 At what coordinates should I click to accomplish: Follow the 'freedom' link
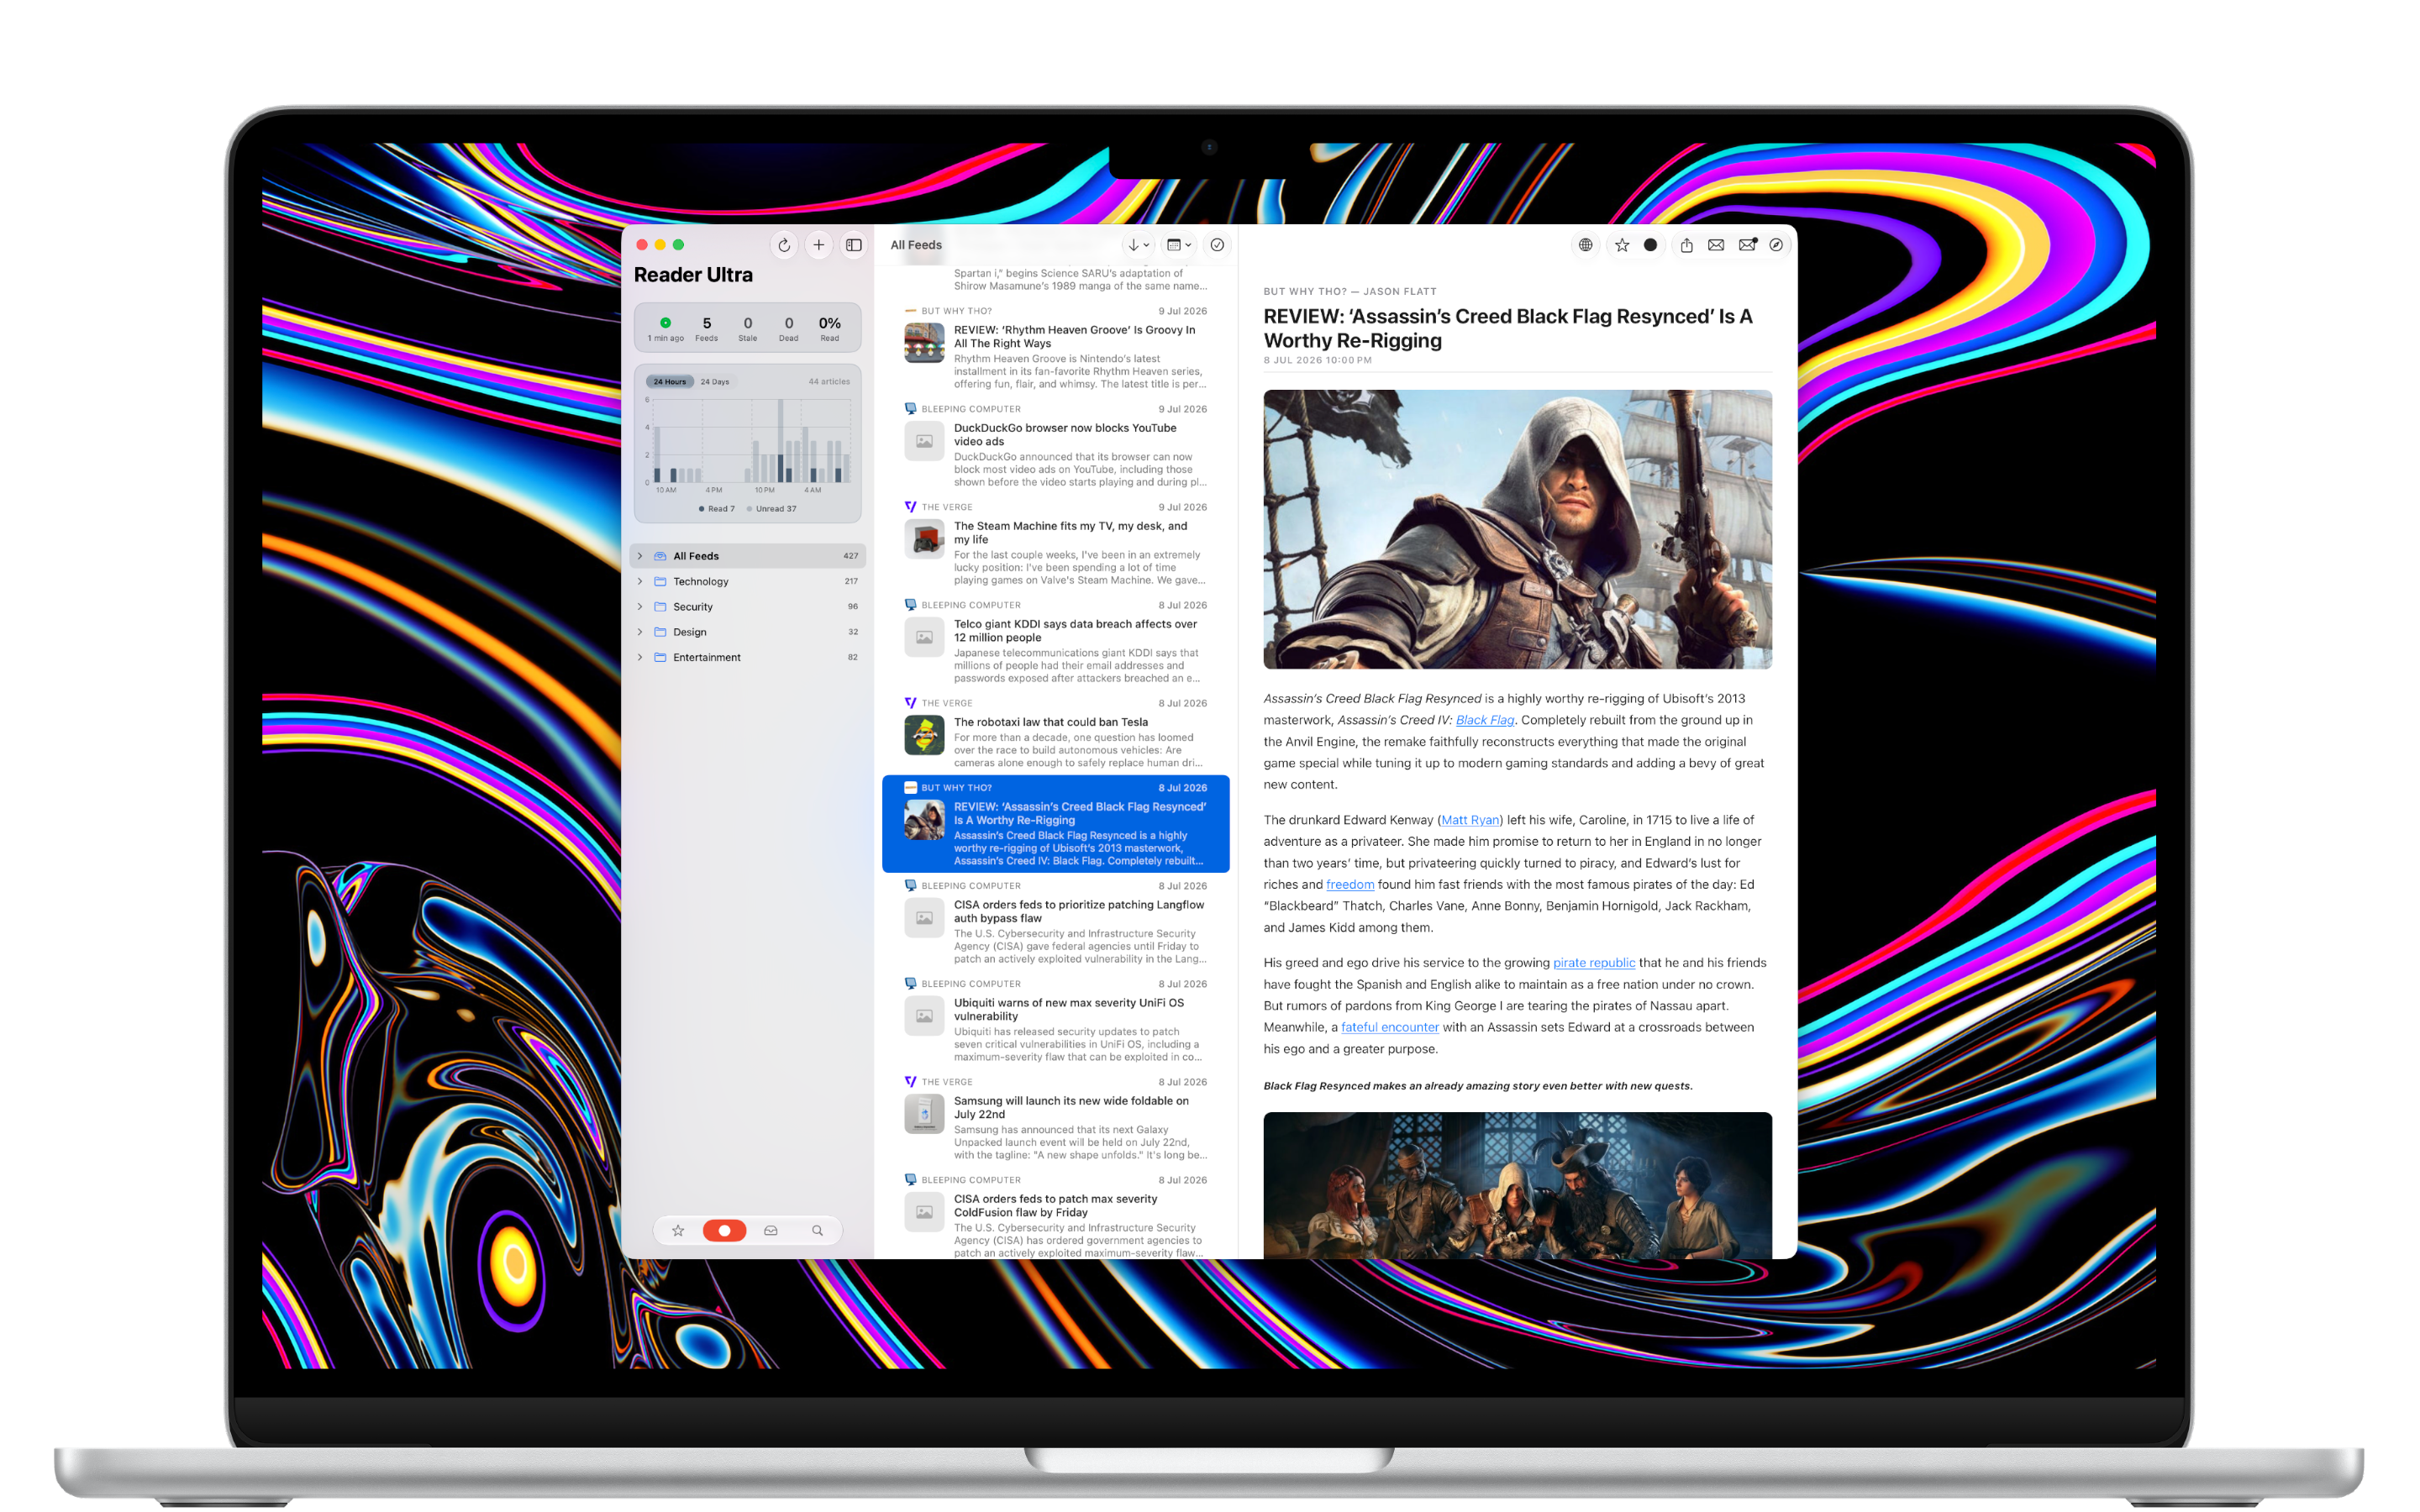click(x=1350, y=885)
